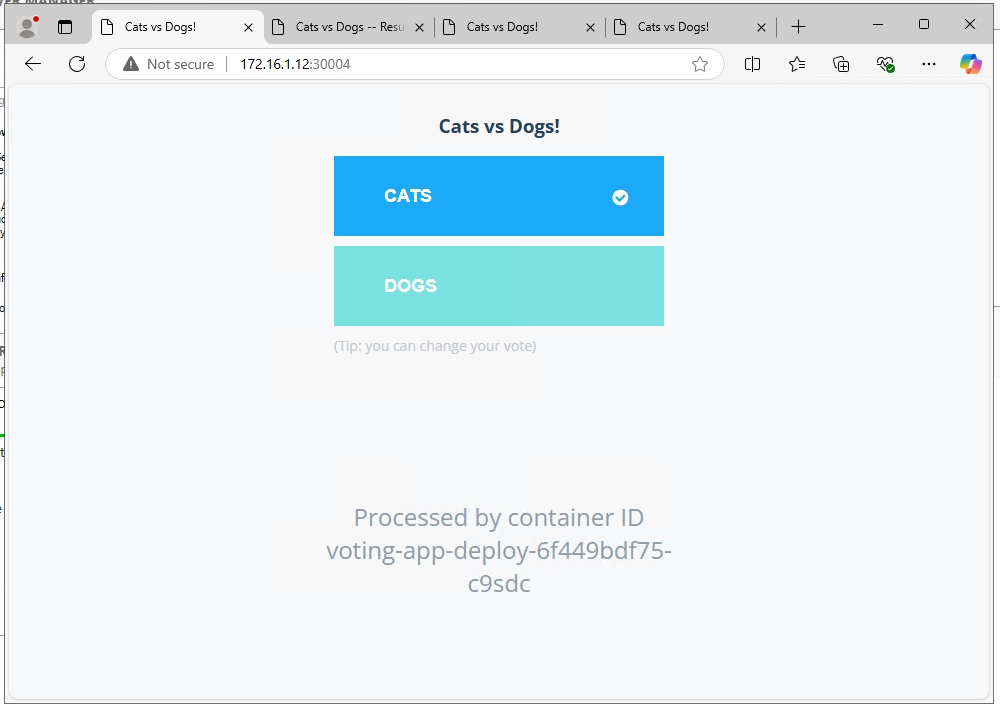Vote for CATS option
1000x709 pixels.
pyautogui.click(x=498, y=196)
